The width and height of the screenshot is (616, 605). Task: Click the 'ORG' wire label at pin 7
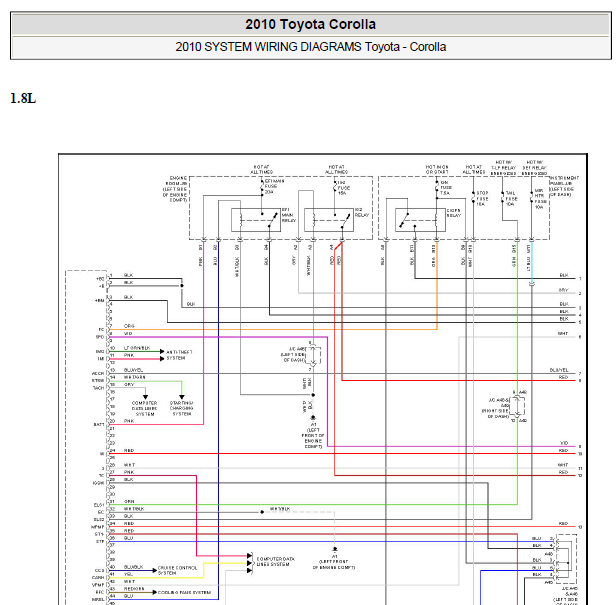pyautogui.click(x=129, y=326)
